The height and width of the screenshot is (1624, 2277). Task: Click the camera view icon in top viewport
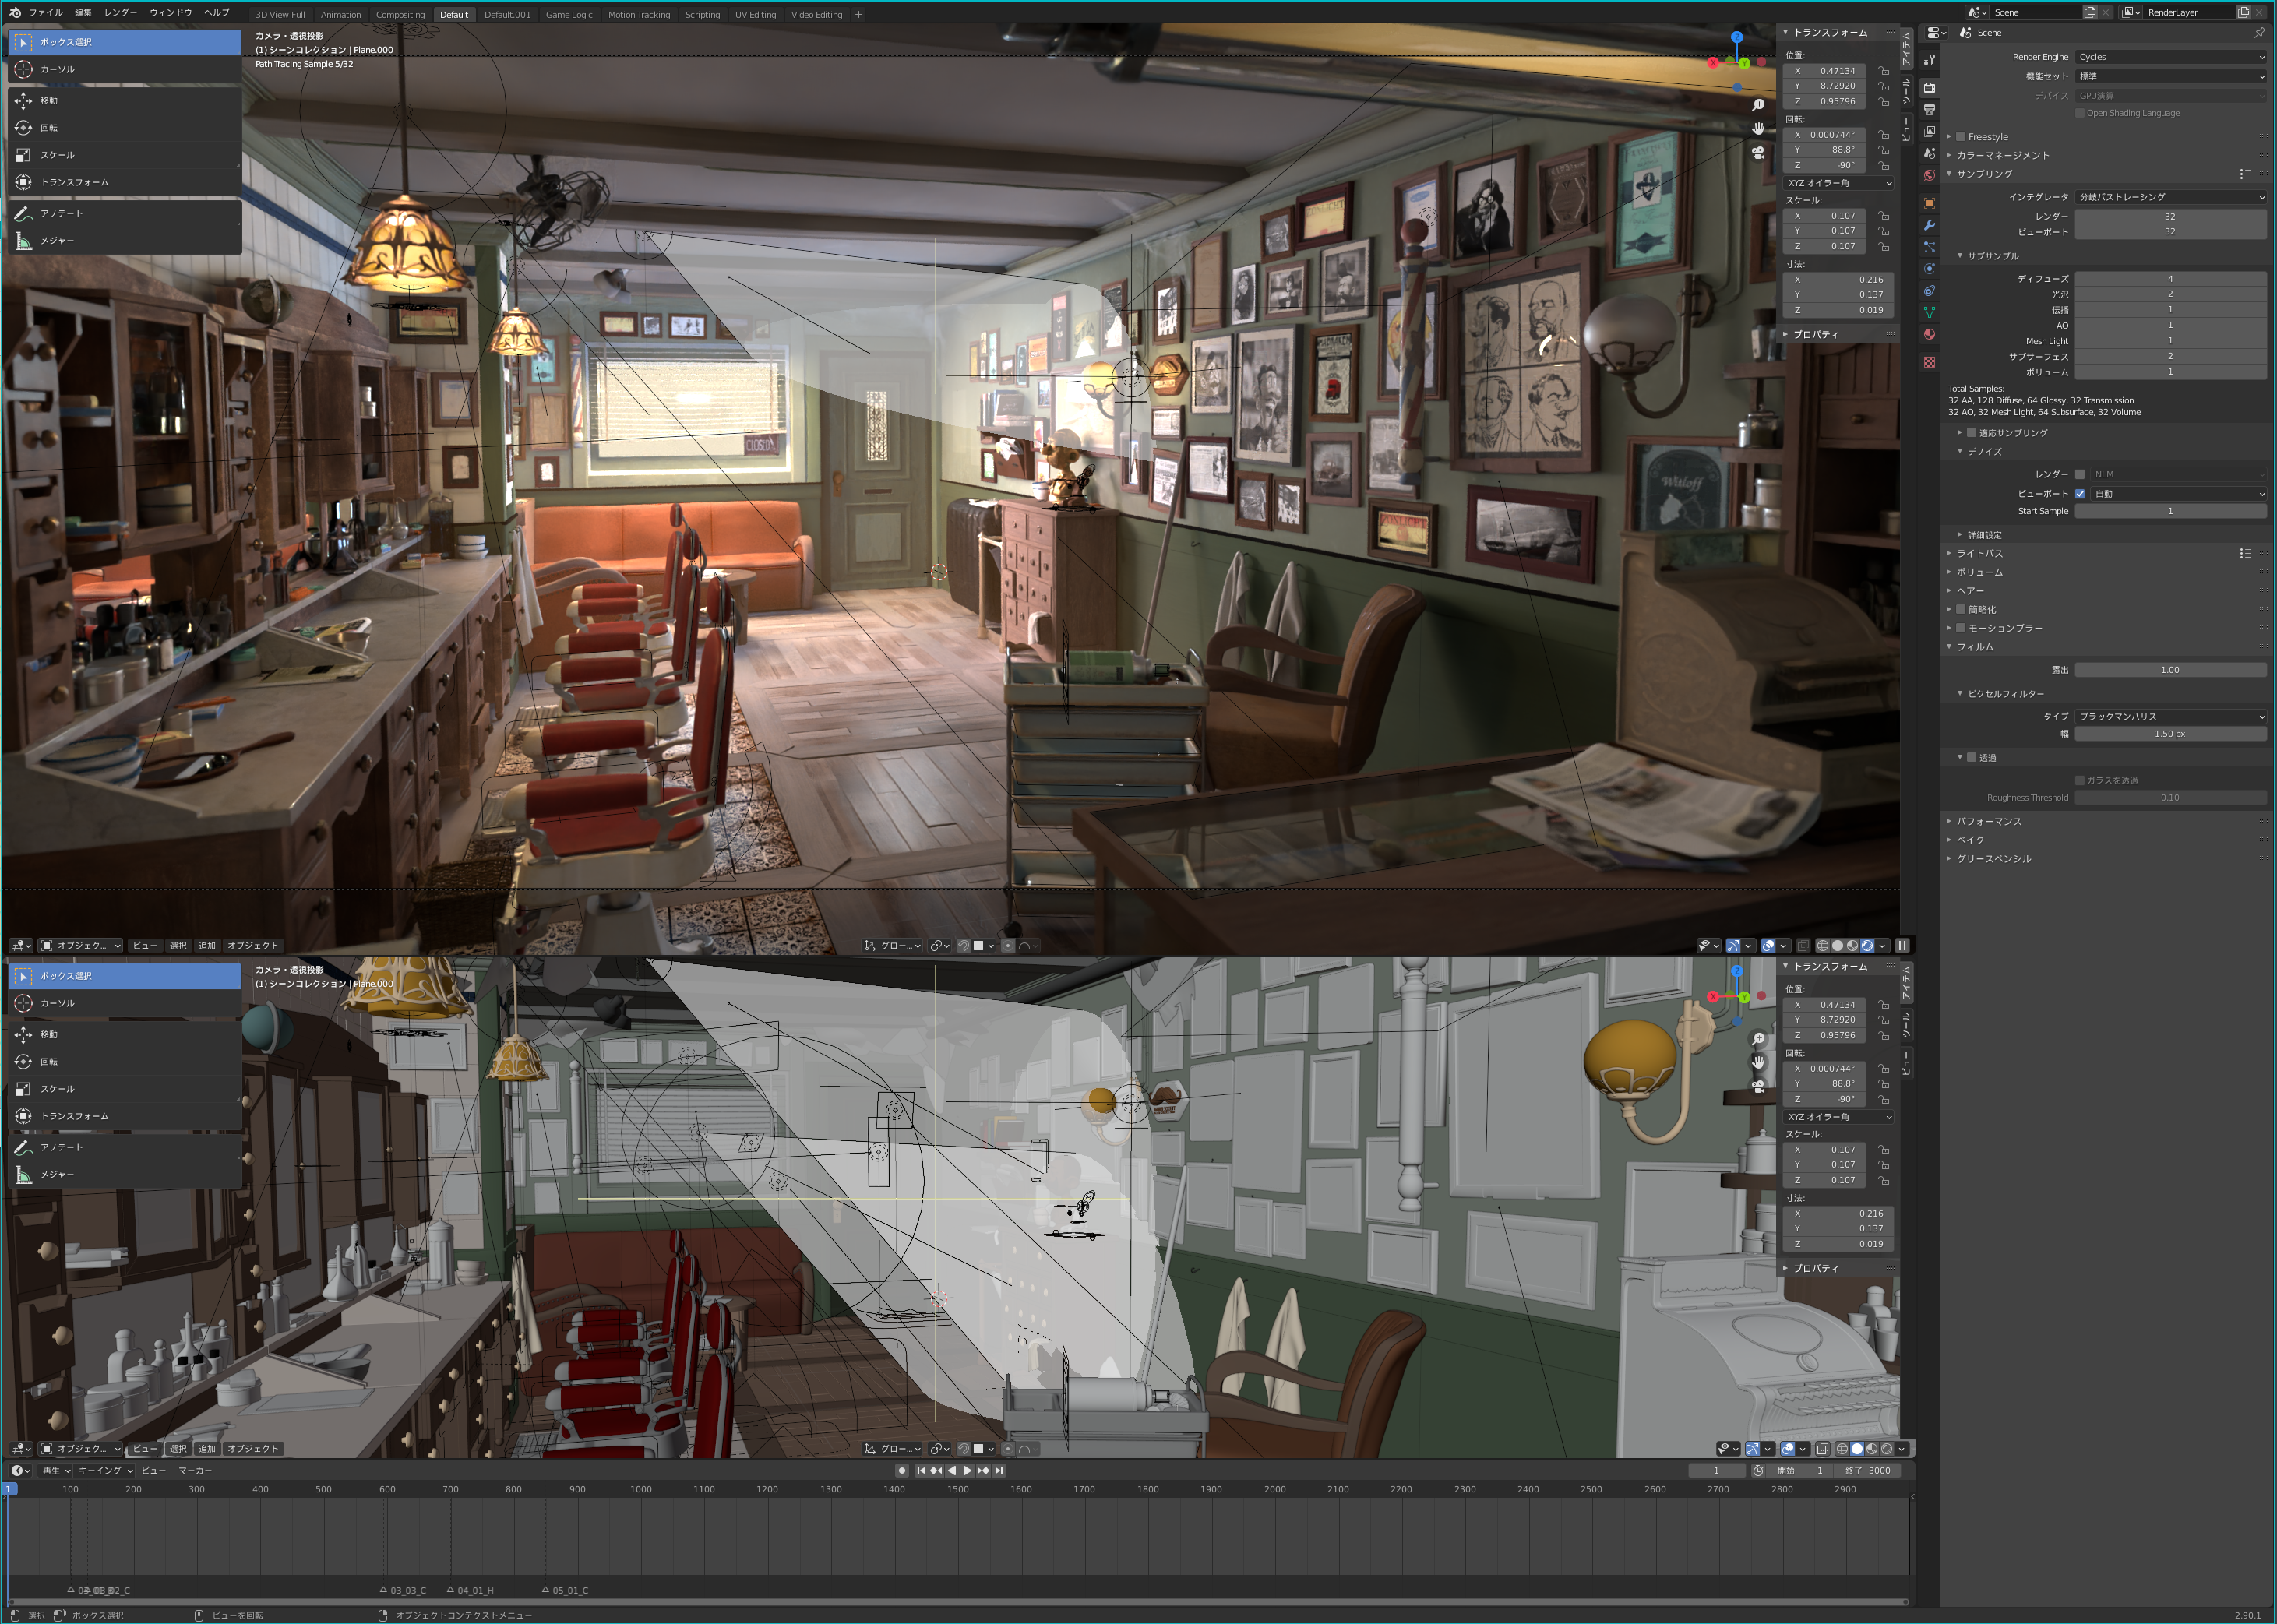(1758, 152)
